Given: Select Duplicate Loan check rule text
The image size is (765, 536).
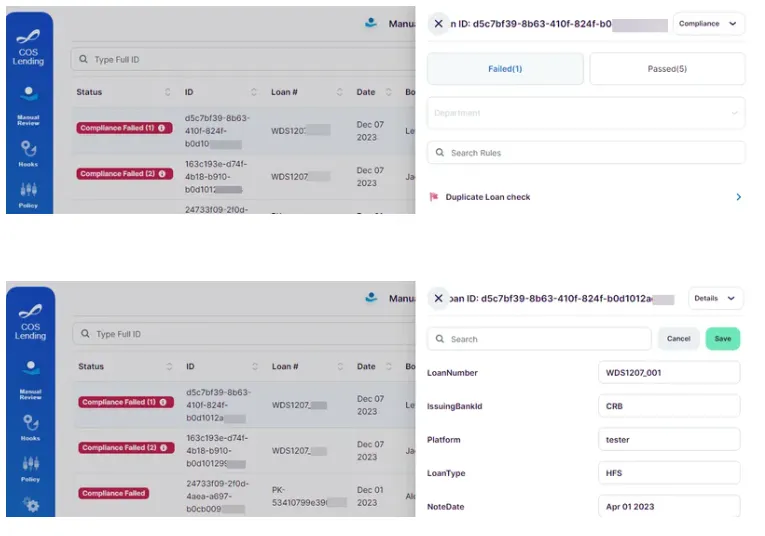Looking at the screenshot, I should [488, 197].
